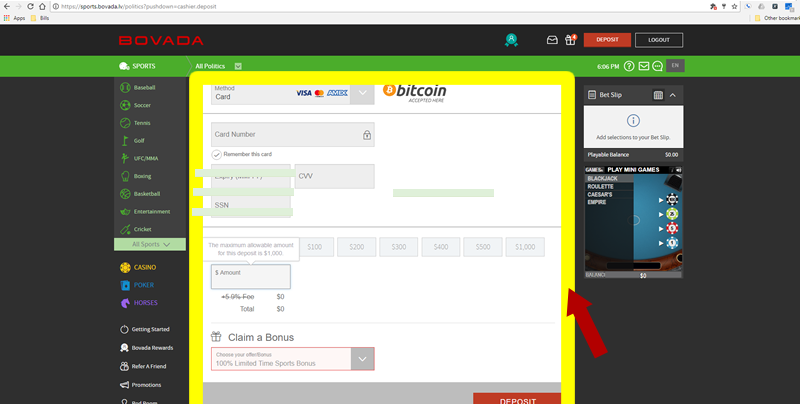The image size is (800, 404).
Task: Click the Sports tab in the green bar
Action: pyautogui.click(x=137, y=66)
